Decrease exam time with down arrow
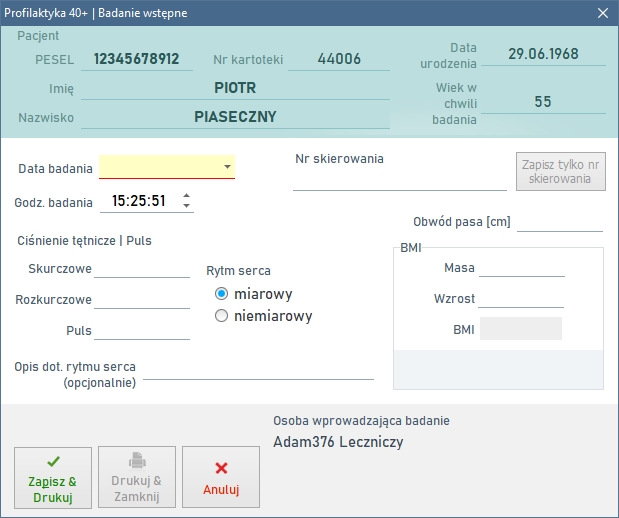This screenshot has width=619, height=518. (x=186, y=206)
